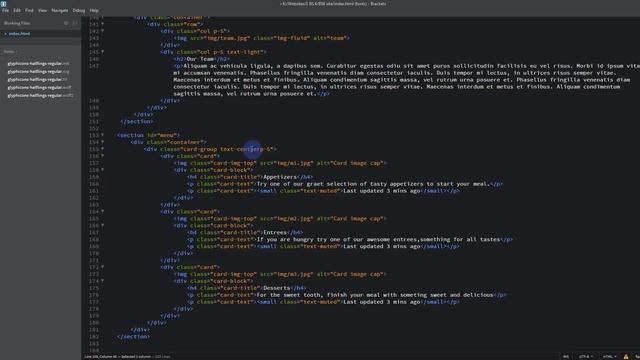The width and height of the screenshot is (640, 360).
Task: Collapse first card fold at line 156
Action: [102, 156]
